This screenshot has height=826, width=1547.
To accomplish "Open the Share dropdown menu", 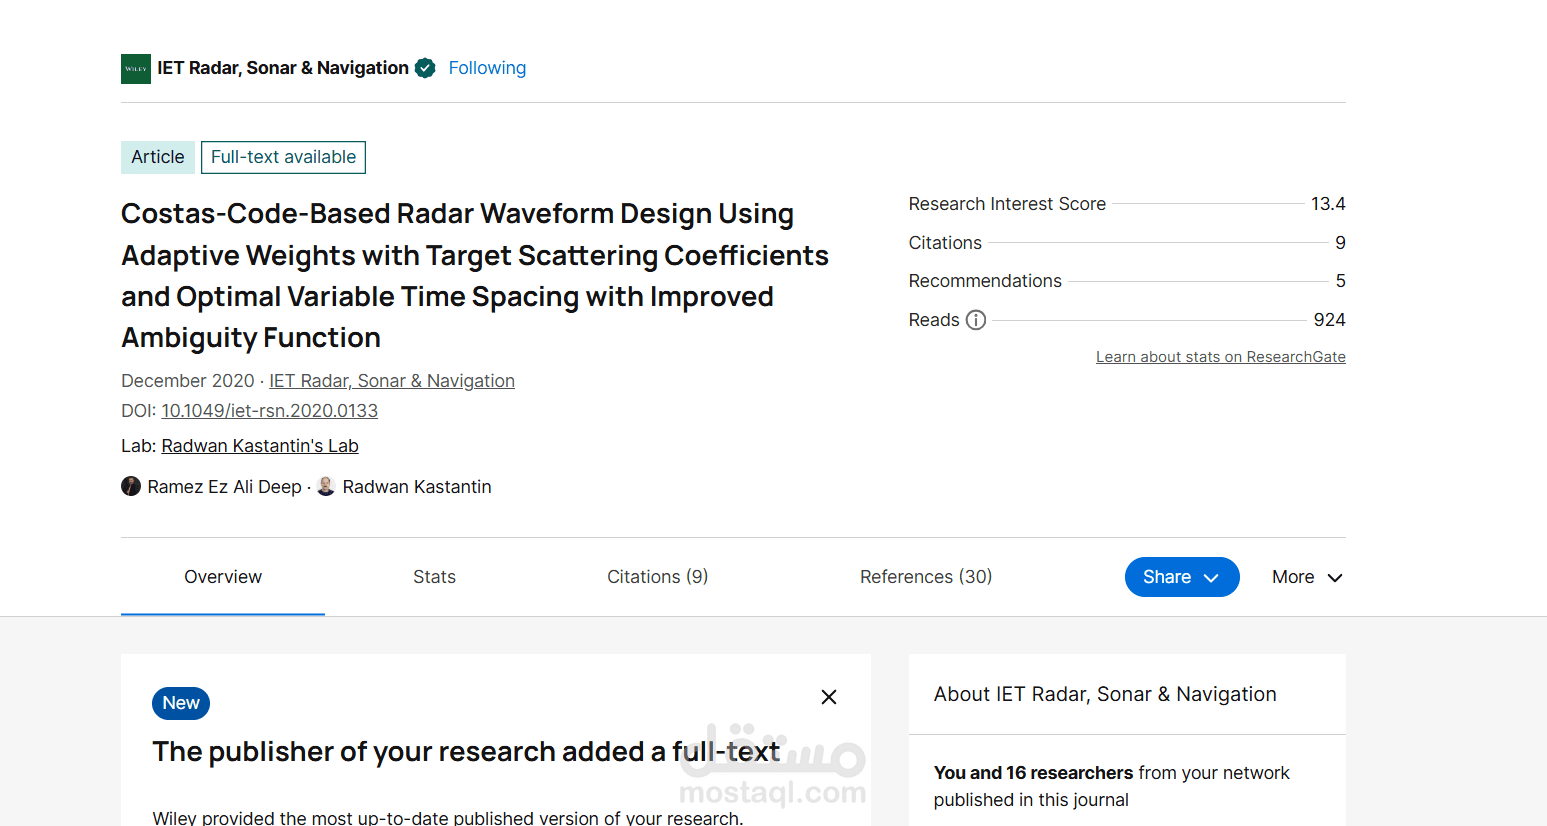I will click(1181, 577).
